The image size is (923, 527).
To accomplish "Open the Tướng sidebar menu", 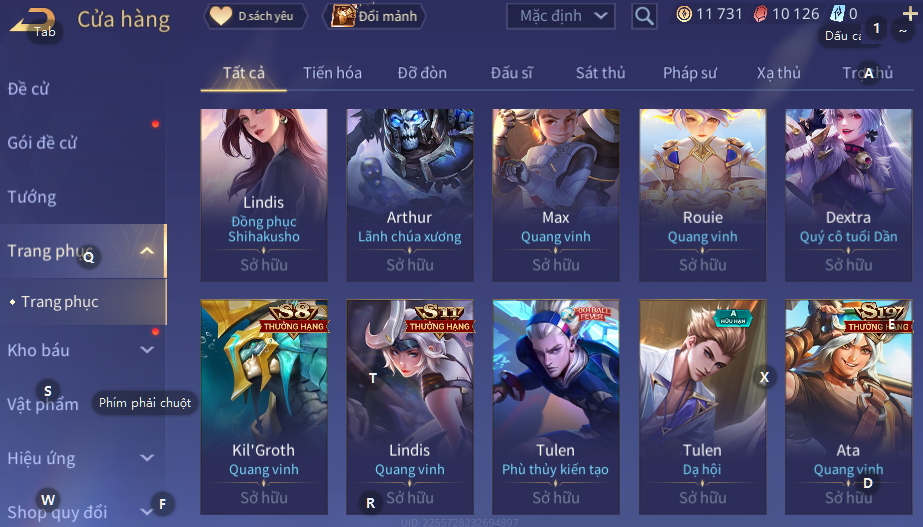I will pos(32,197).
